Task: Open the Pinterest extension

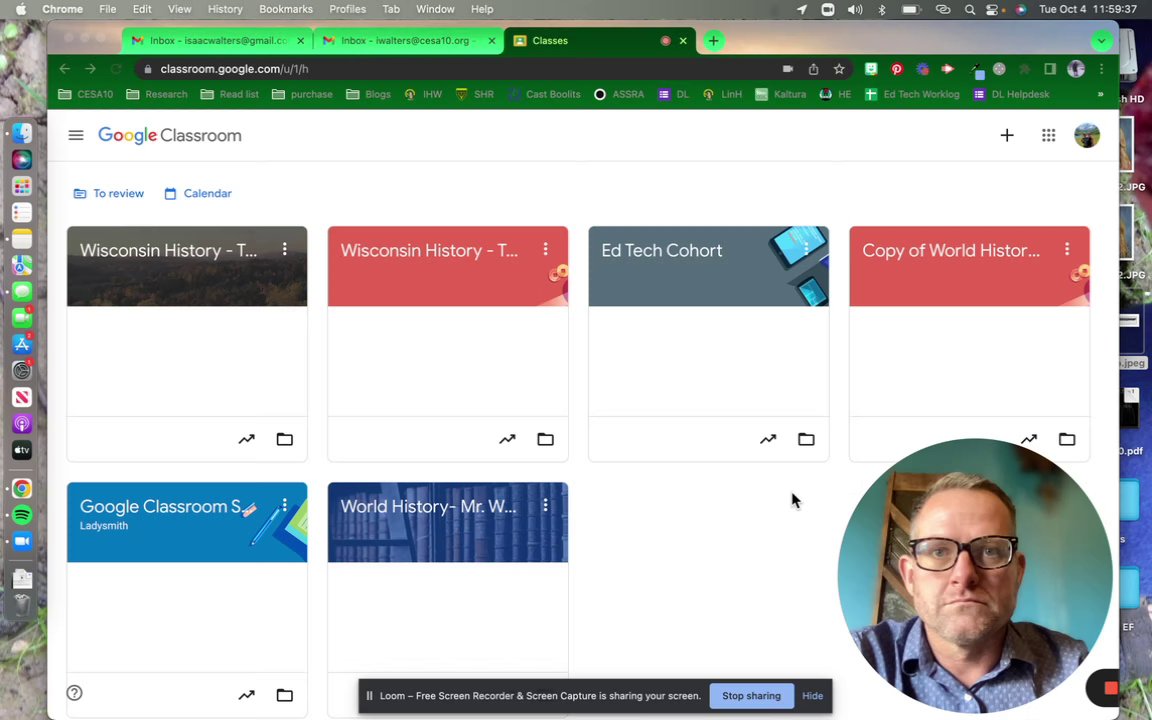Action: click(896, 69)
